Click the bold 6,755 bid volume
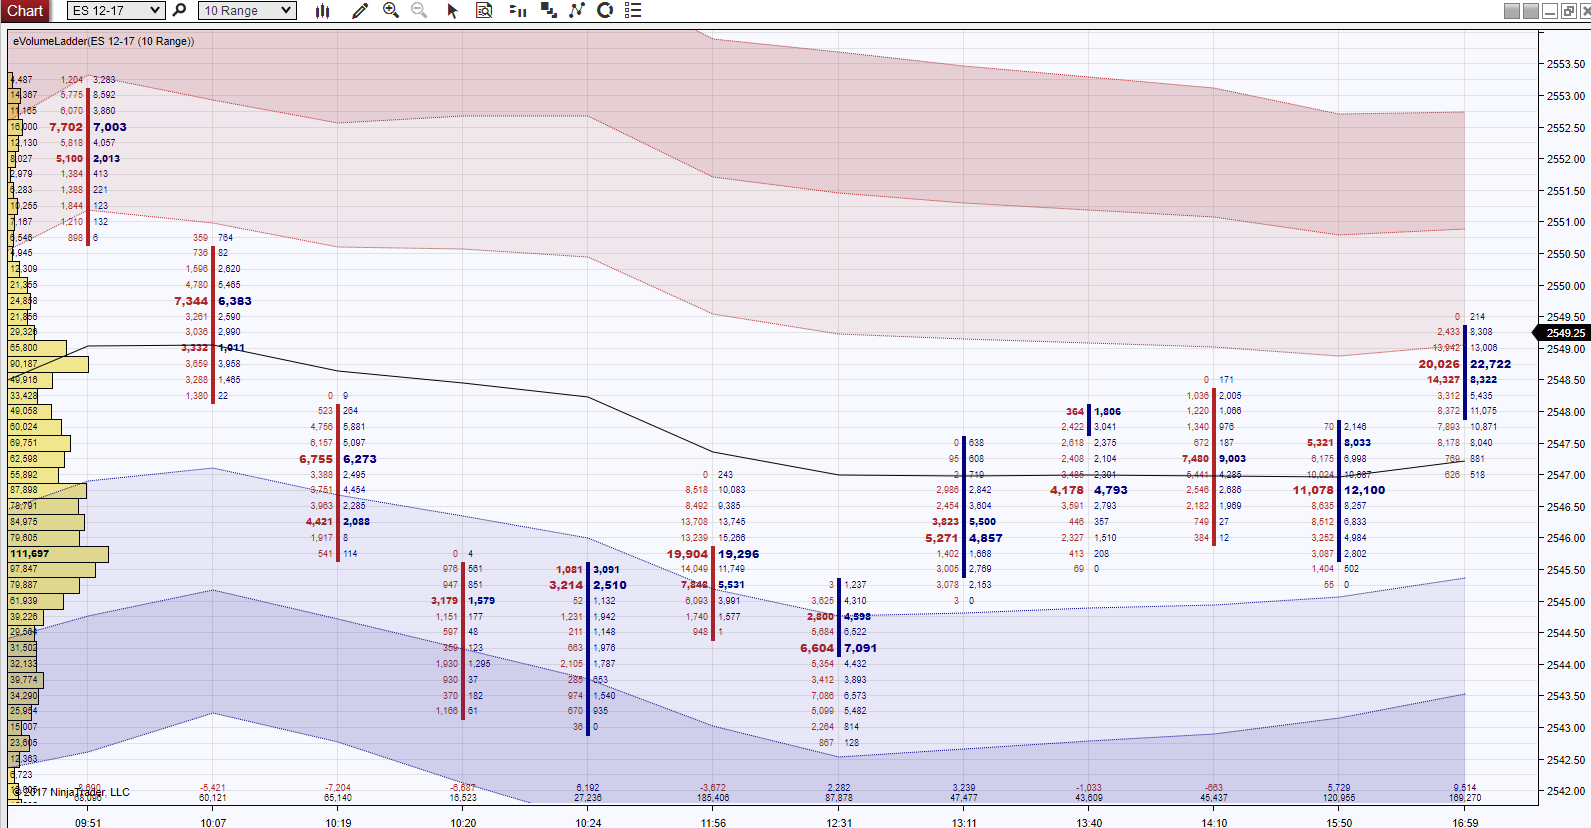1591x828 pixels. click(316, 460)
